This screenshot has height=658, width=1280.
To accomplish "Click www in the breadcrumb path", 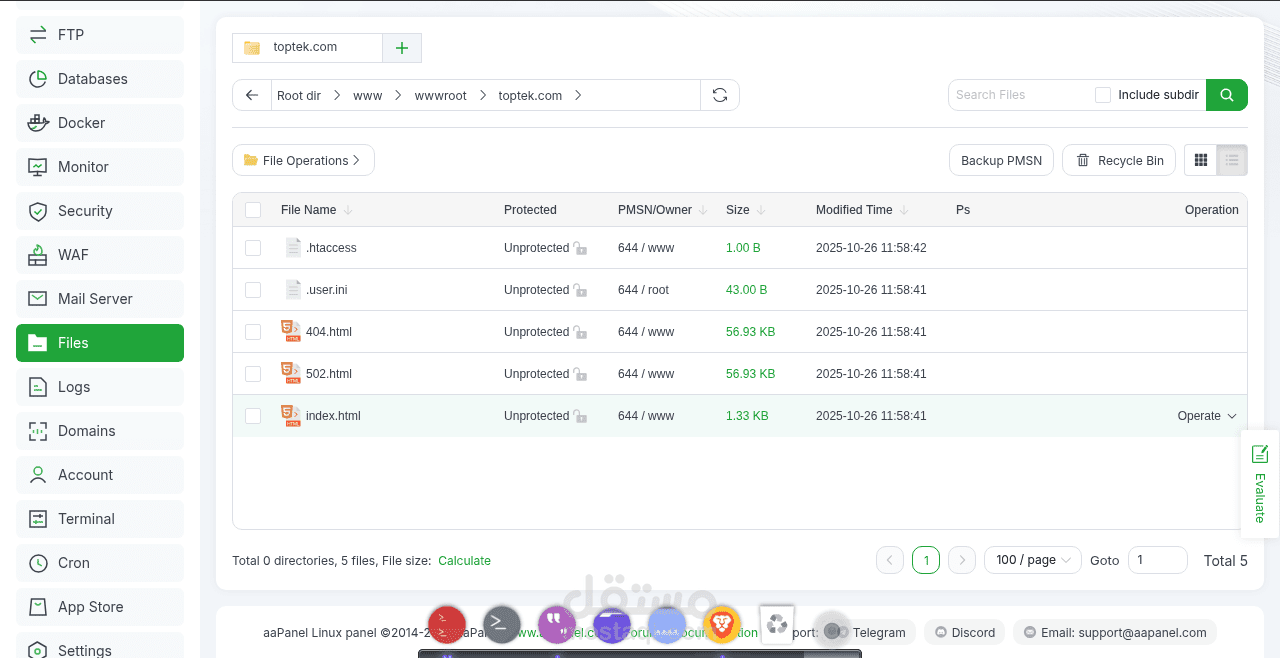I will pyautogui.click(x=367, y=96).
